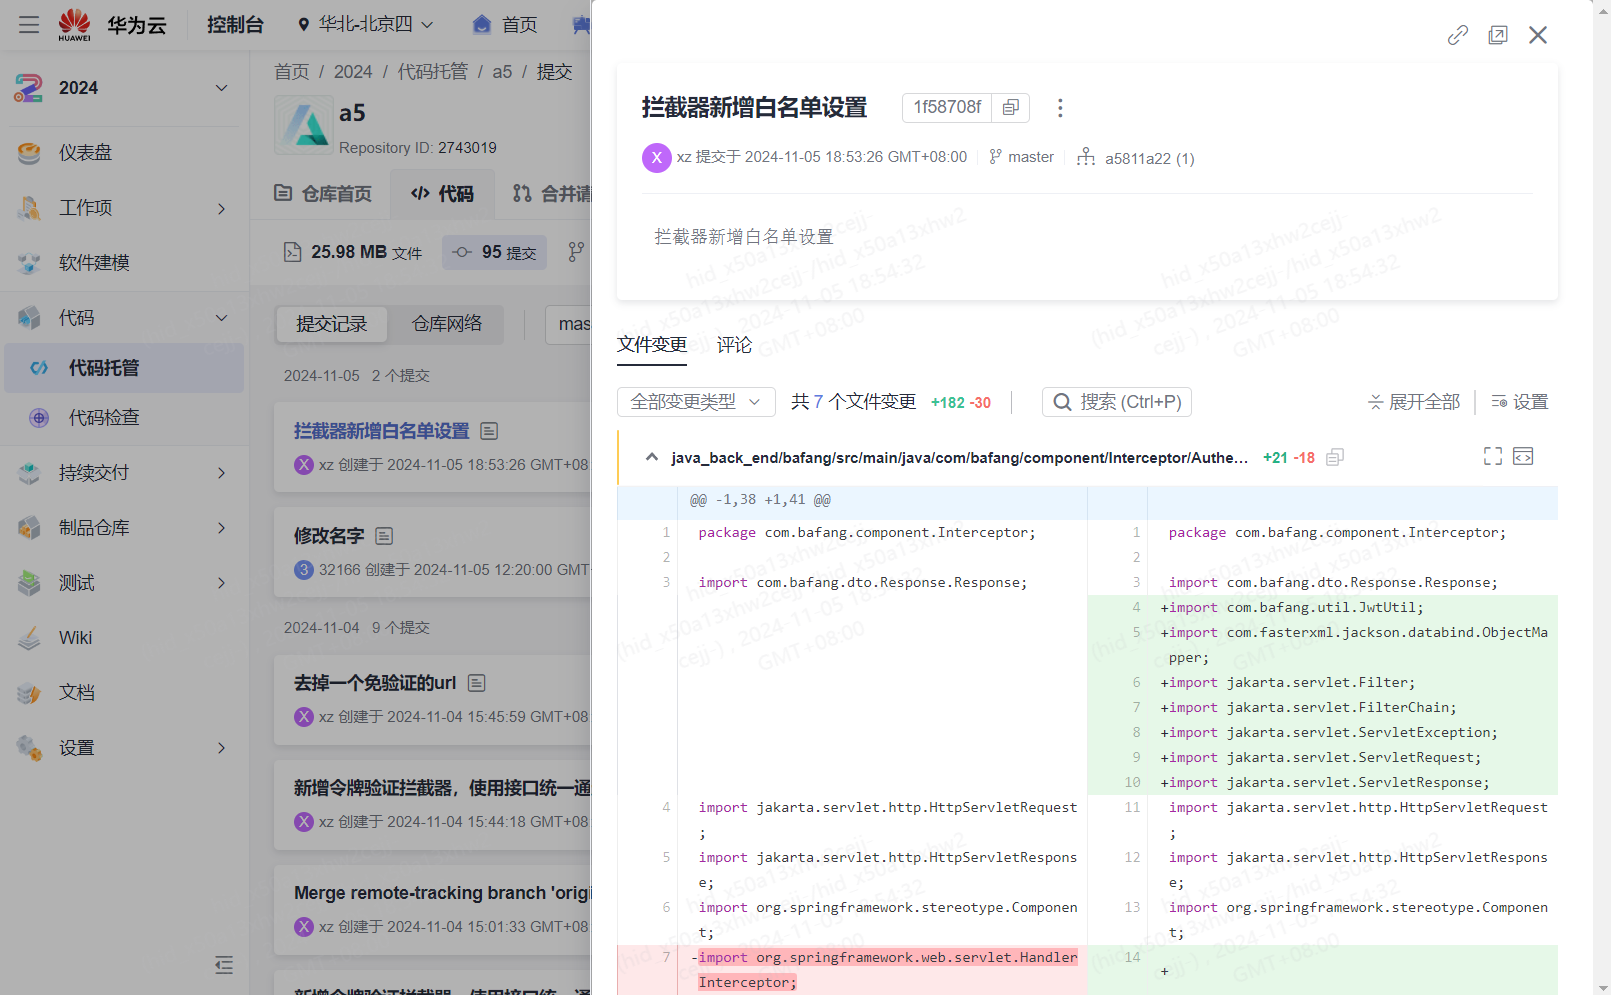Open the 修改名字 commit
Screen dimensions: 1611x995
coord(329,536)
